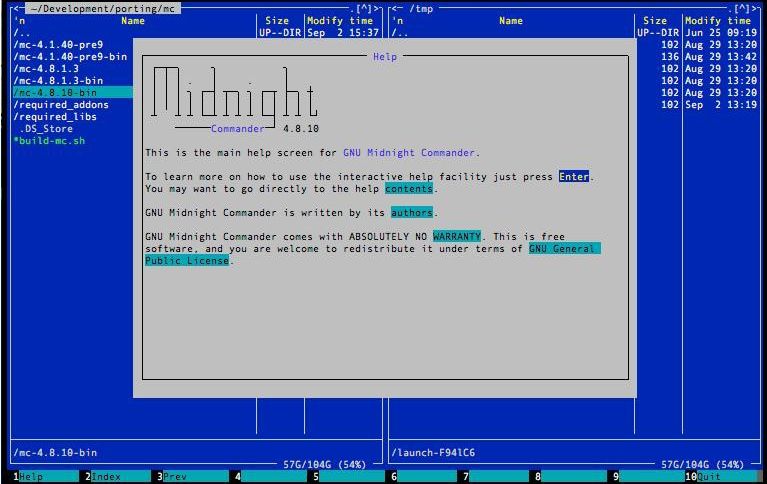The image size is (767, 484).
Task: Click the empty function key 6 slot
Action: 424,477
